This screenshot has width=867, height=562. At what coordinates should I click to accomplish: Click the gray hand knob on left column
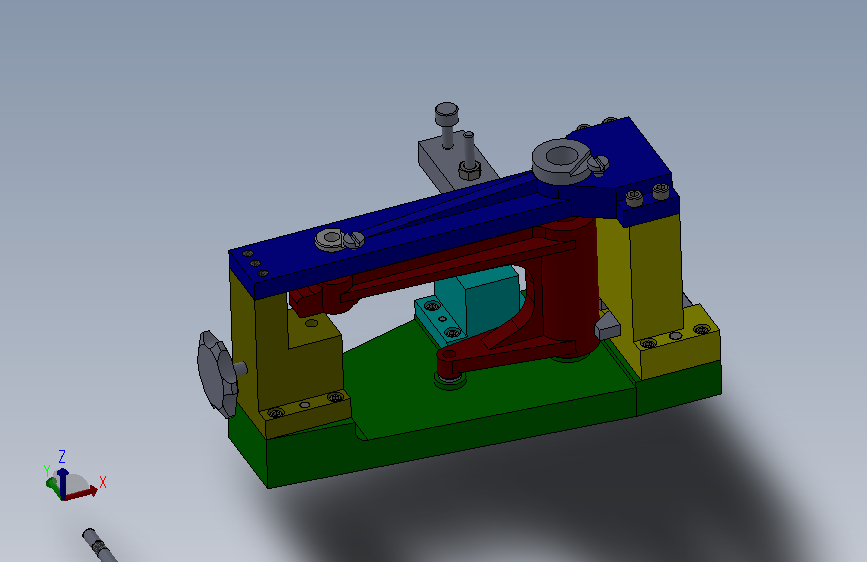(x=217, y=374)
